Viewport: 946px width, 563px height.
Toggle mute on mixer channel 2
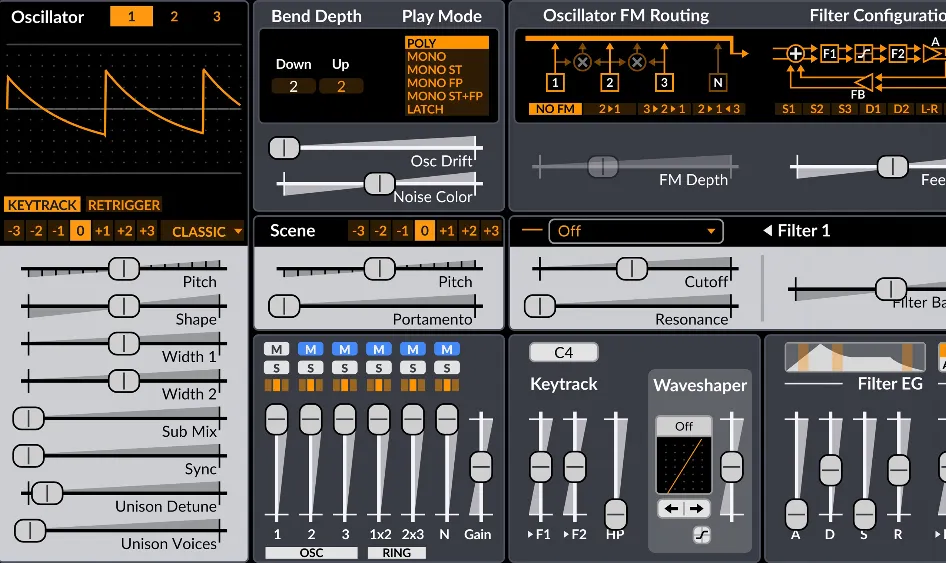tap(311, 349)
